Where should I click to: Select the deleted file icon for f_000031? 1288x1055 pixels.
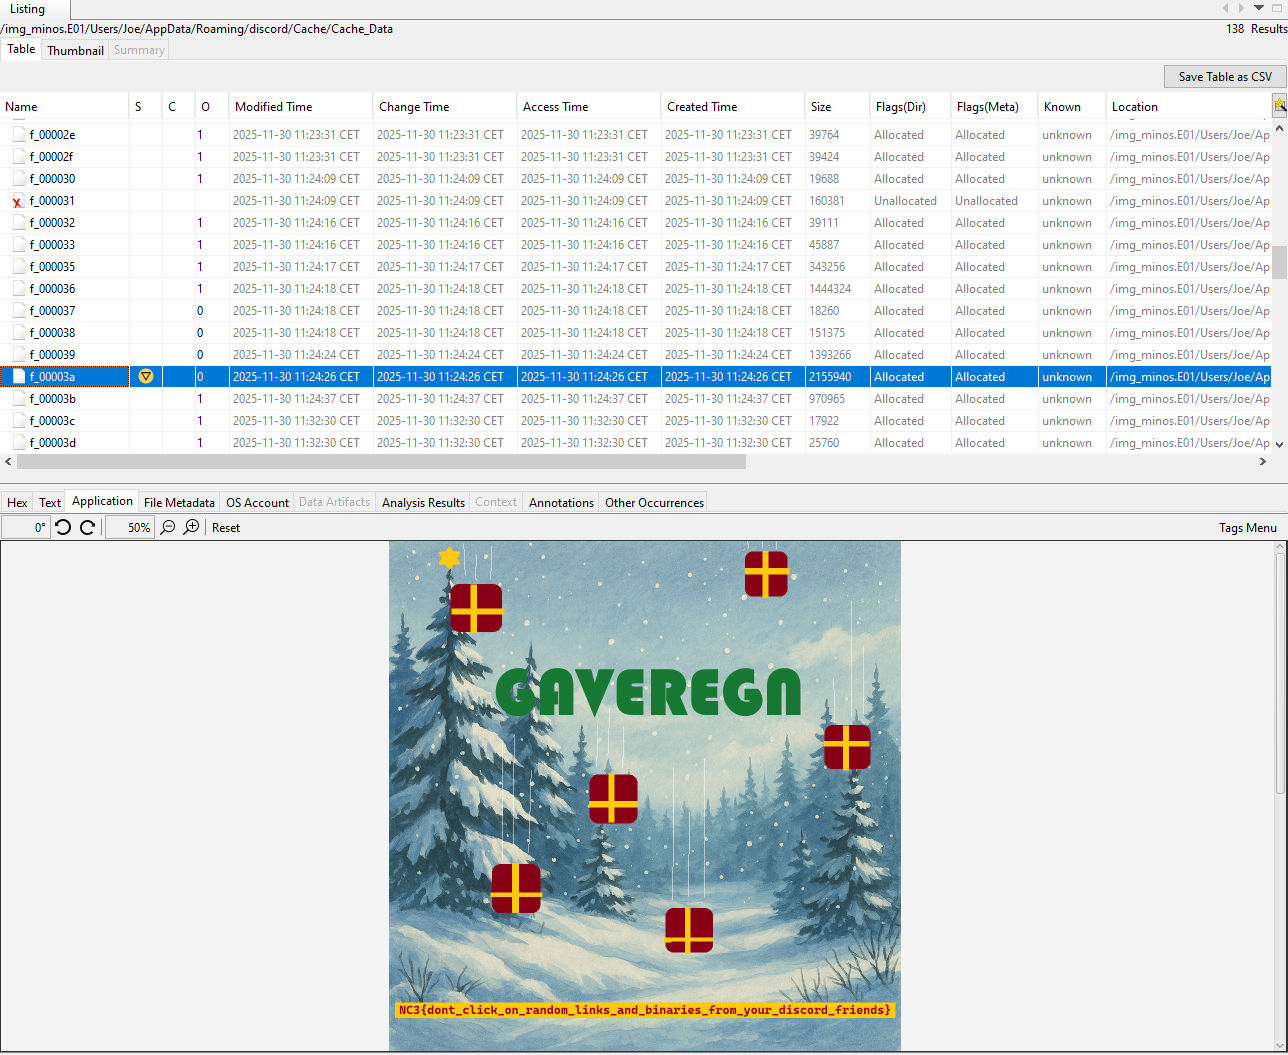click(18, 201)
